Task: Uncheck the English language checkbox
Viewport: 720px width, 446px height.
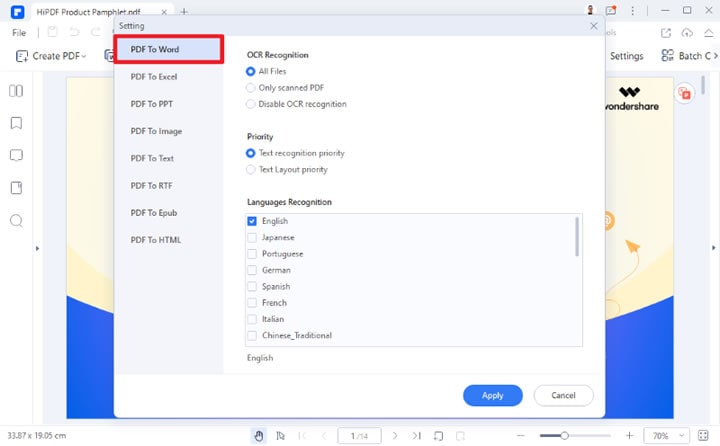Action: pos(252,221)
